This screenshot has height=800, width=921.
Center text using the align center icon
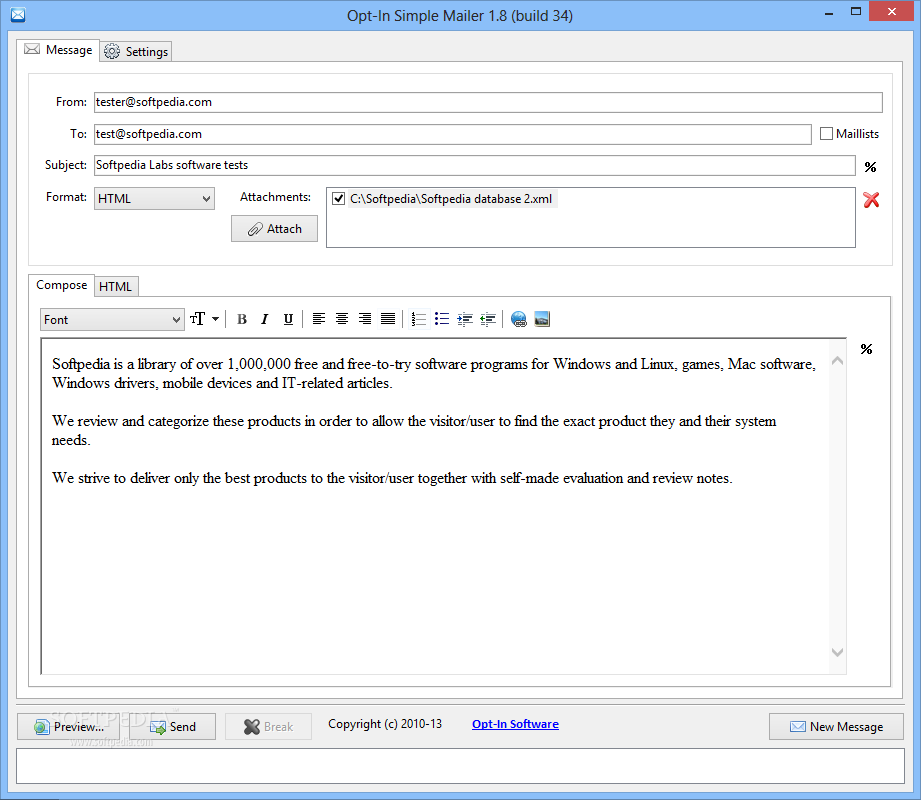pos(342,319)
